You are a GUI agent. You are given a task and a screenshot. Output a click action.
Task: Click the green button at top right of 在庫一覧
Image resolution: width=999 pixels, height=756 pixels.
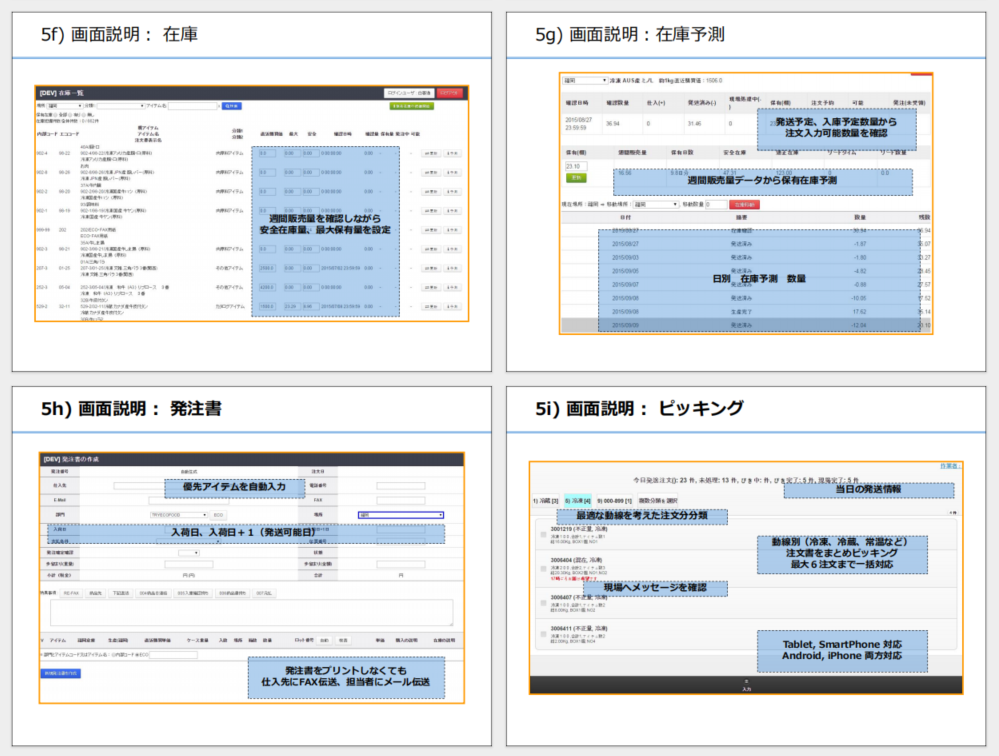tap(412, 106)
